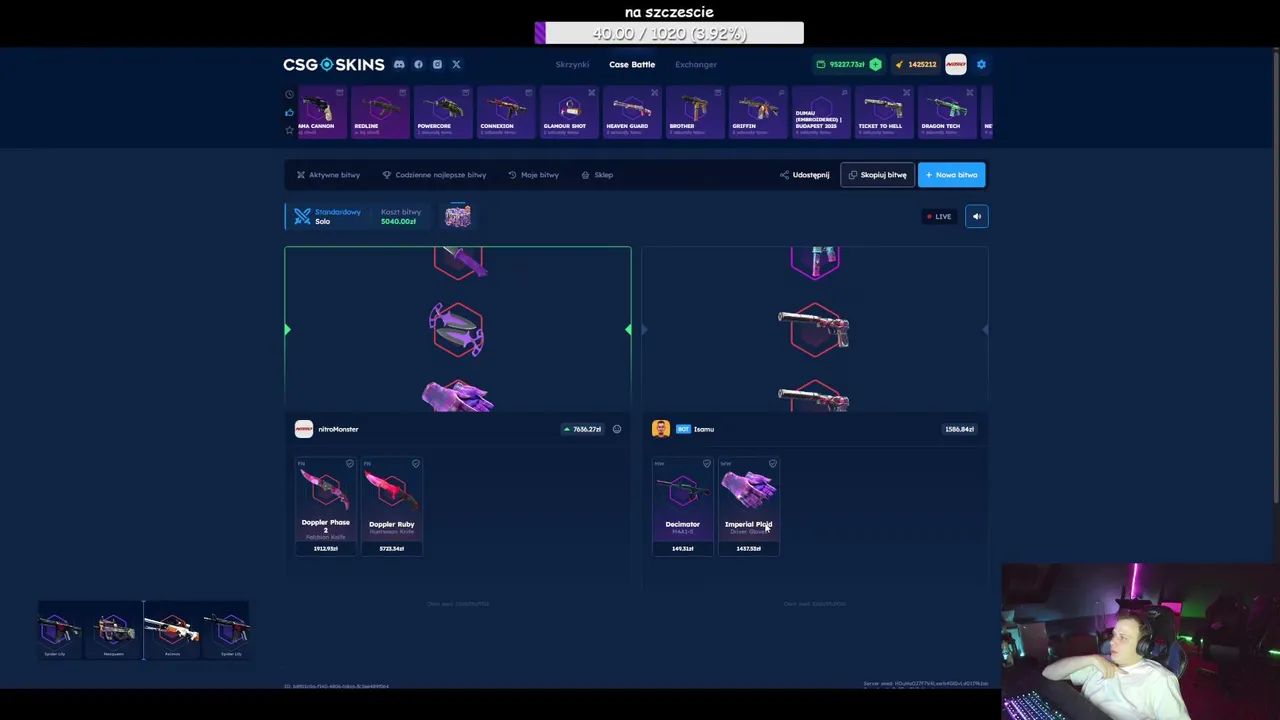Open the Exchanger tab
1280x720 pixels.
[696, 64]
